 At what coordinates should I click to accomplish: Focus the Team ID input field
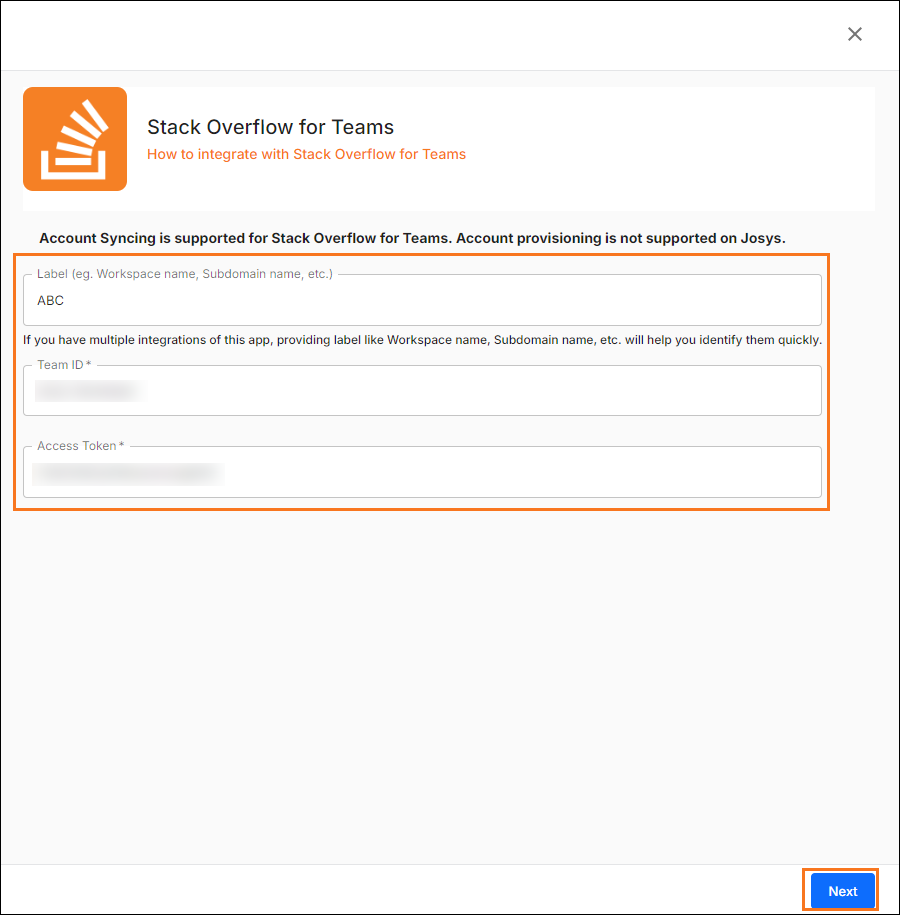[x=423, y=390]
